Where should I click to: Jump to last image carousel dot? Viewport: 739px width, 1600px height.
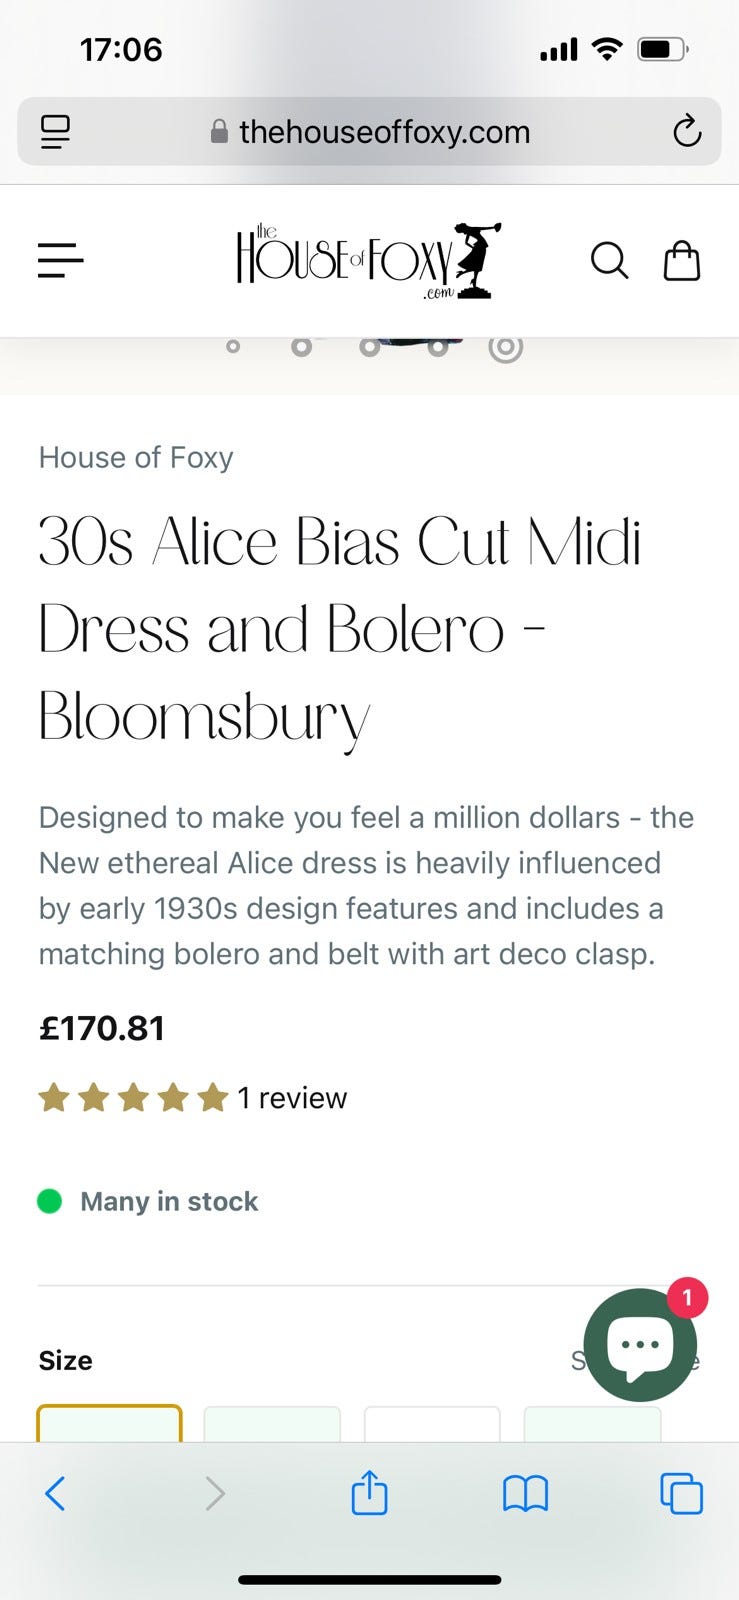click(506, 347)
